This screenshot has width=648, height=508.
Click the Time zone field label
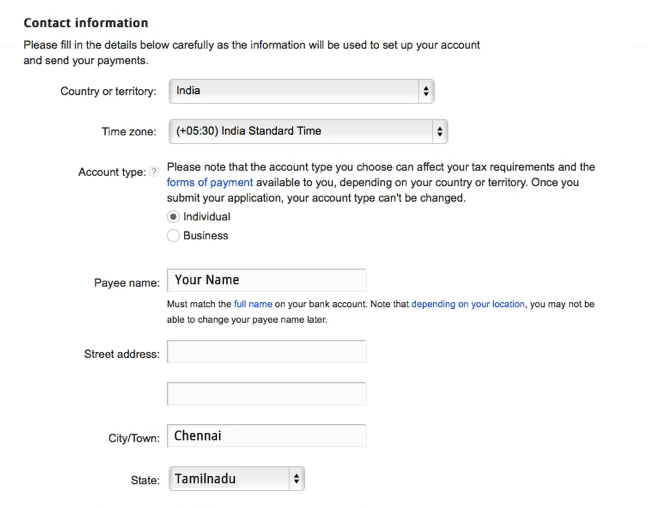124,132
